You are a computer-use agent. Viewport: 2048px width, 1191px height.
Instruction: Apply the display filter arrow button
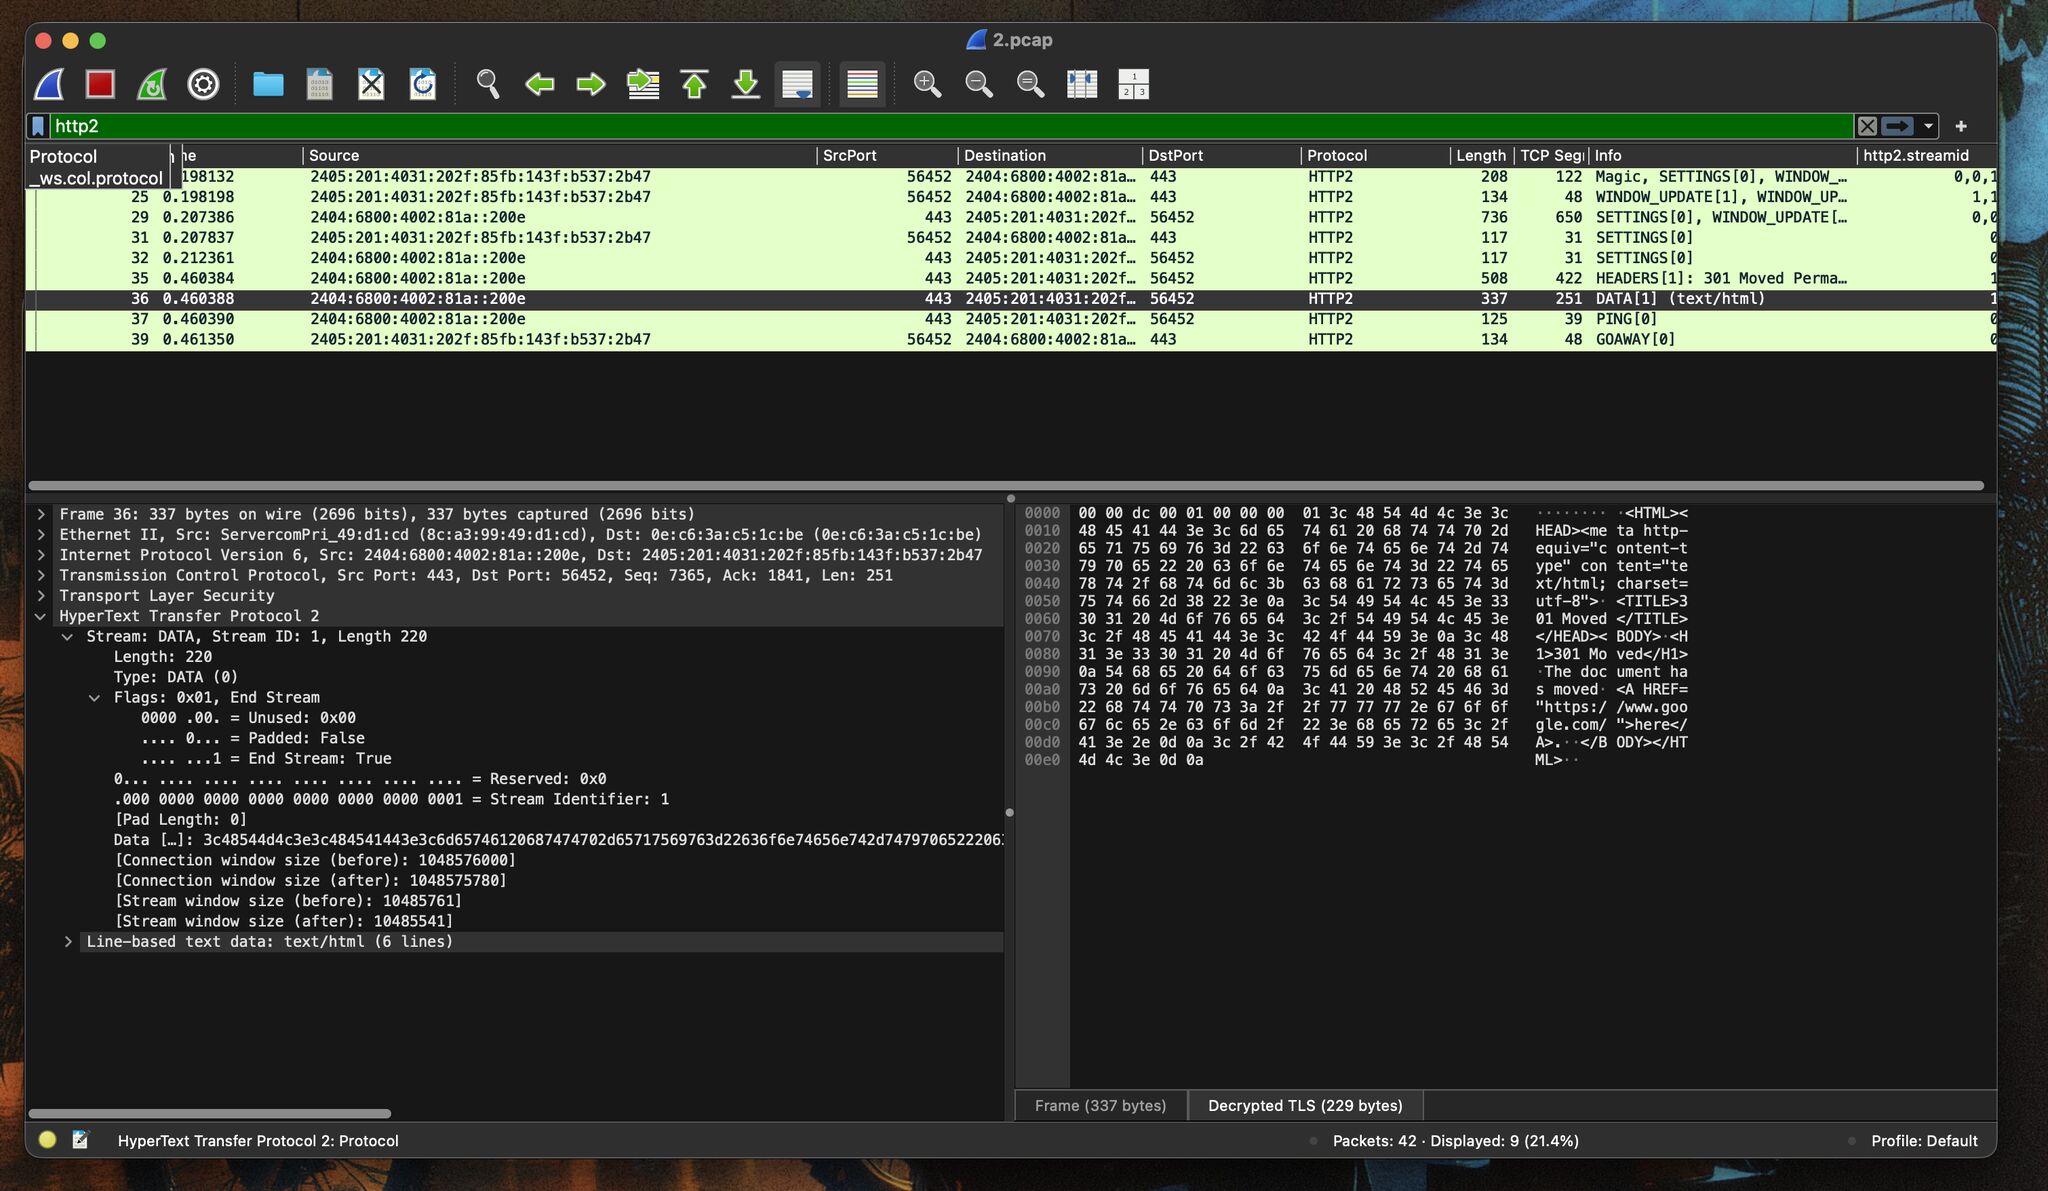tap(1897, 126)
